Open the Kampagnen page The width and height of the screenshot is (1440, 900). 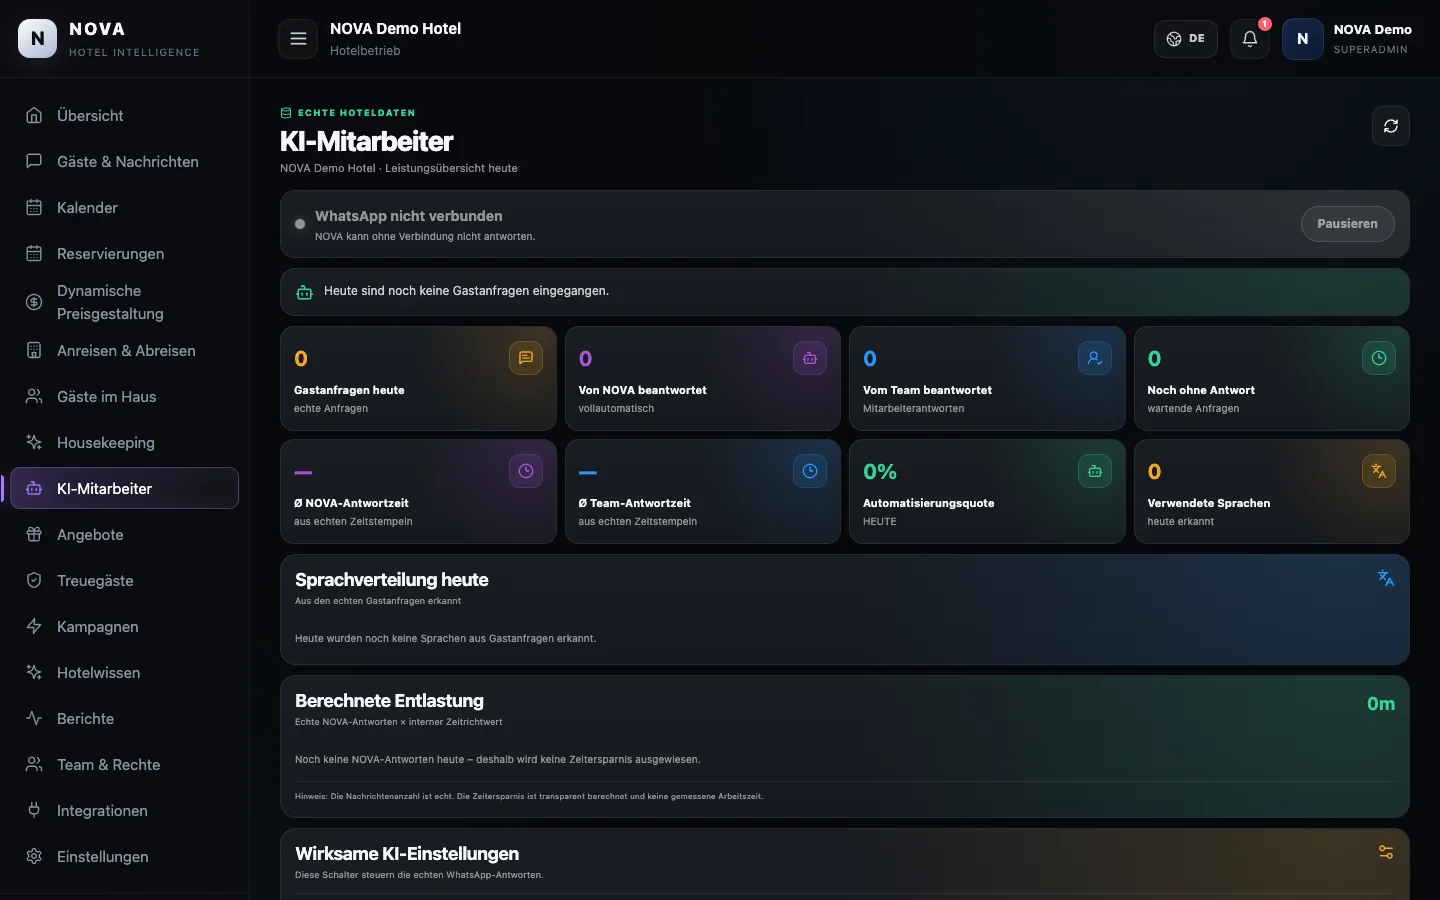pos(124,627)
